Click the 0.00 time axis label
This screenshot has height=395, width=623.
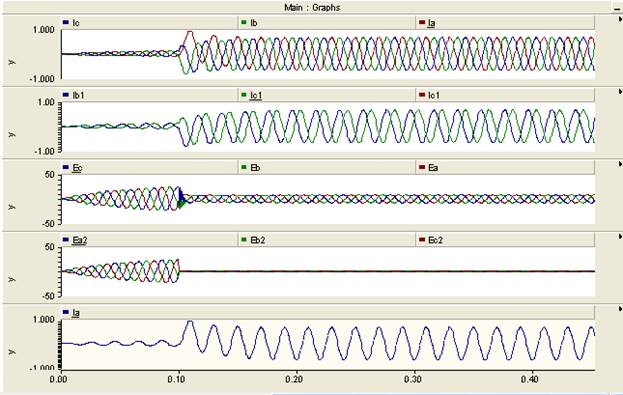click(59, 379)
